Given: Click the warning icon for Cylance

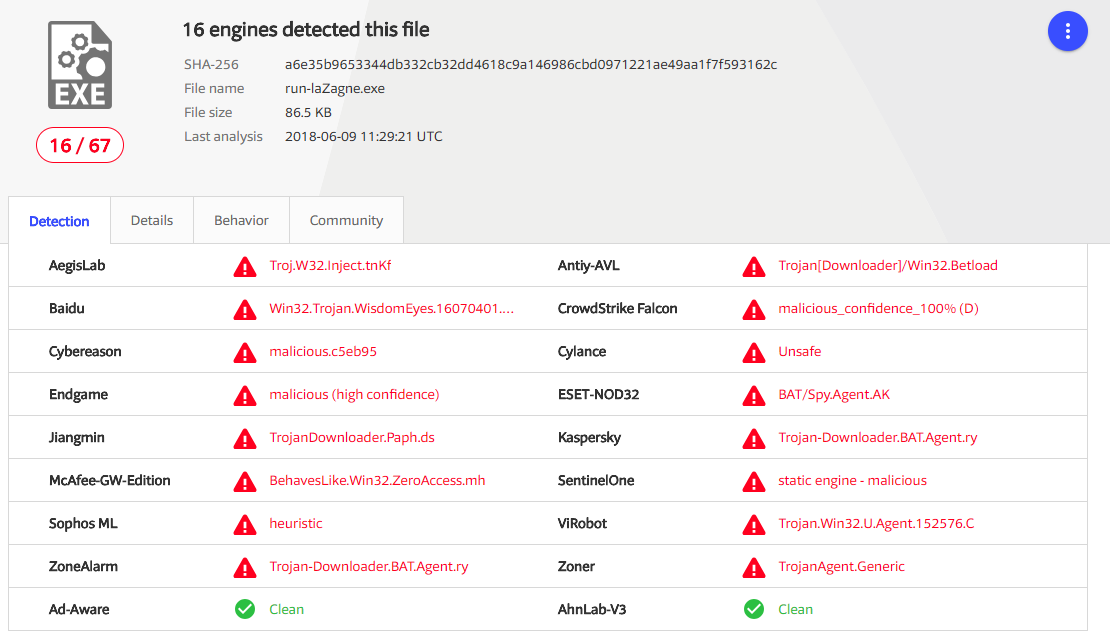Looking at the screenshot, I should coord(754,353).
